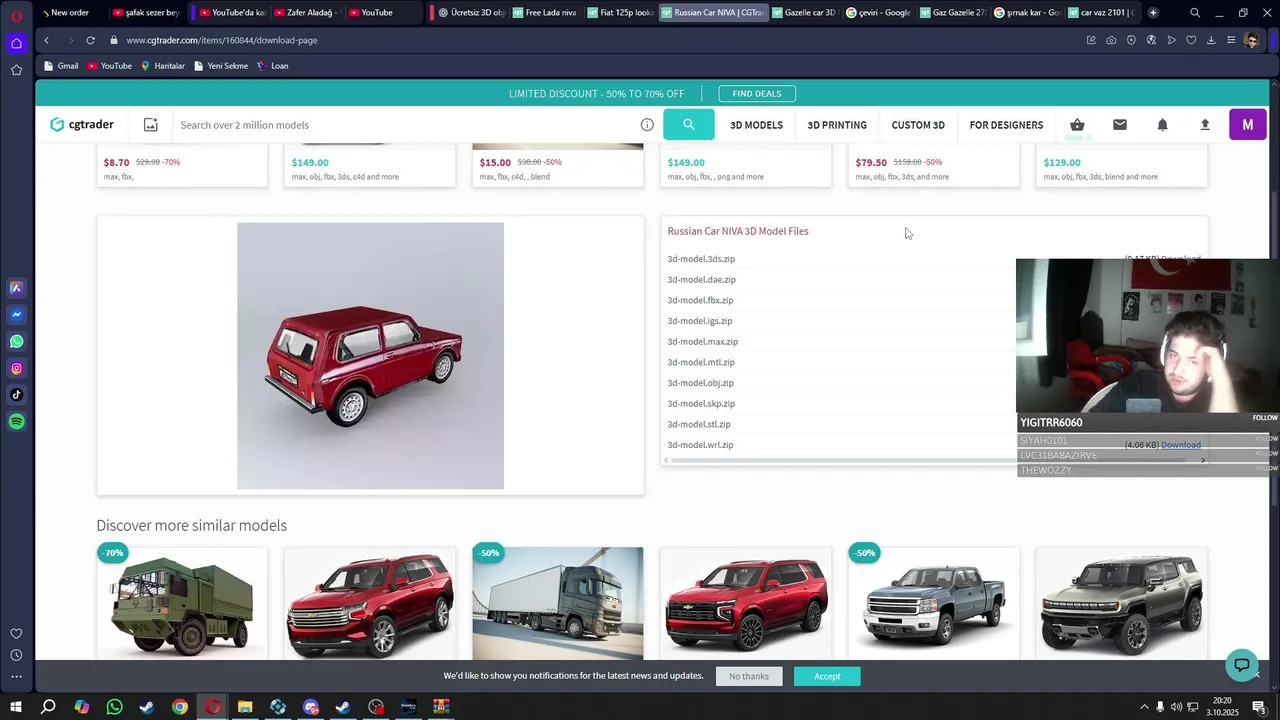Open the Gmail bookmark
Screen dimensions: 1280x720
click(x=61, y=66)
